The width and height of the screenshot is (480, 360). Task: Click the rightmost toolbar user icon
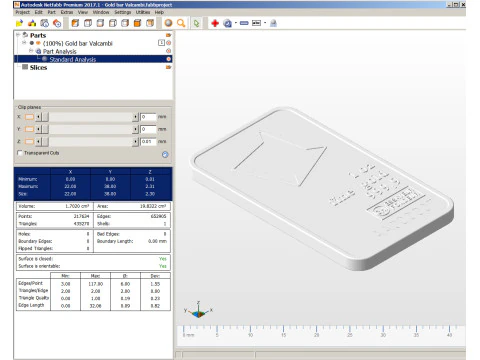coord(273,23)
